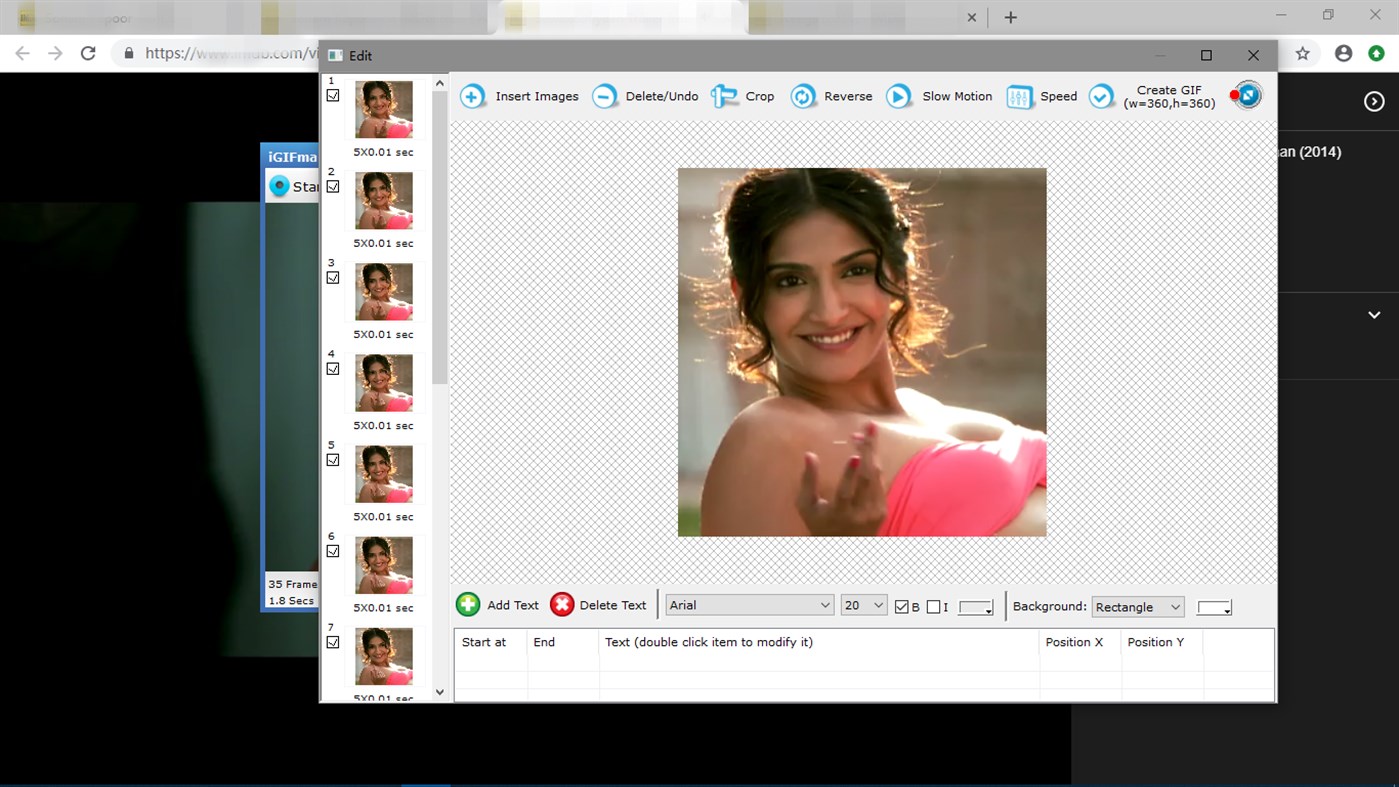Click the green Add Text icon
Viewport: 1399px width, 787px height.
point(468,604)
